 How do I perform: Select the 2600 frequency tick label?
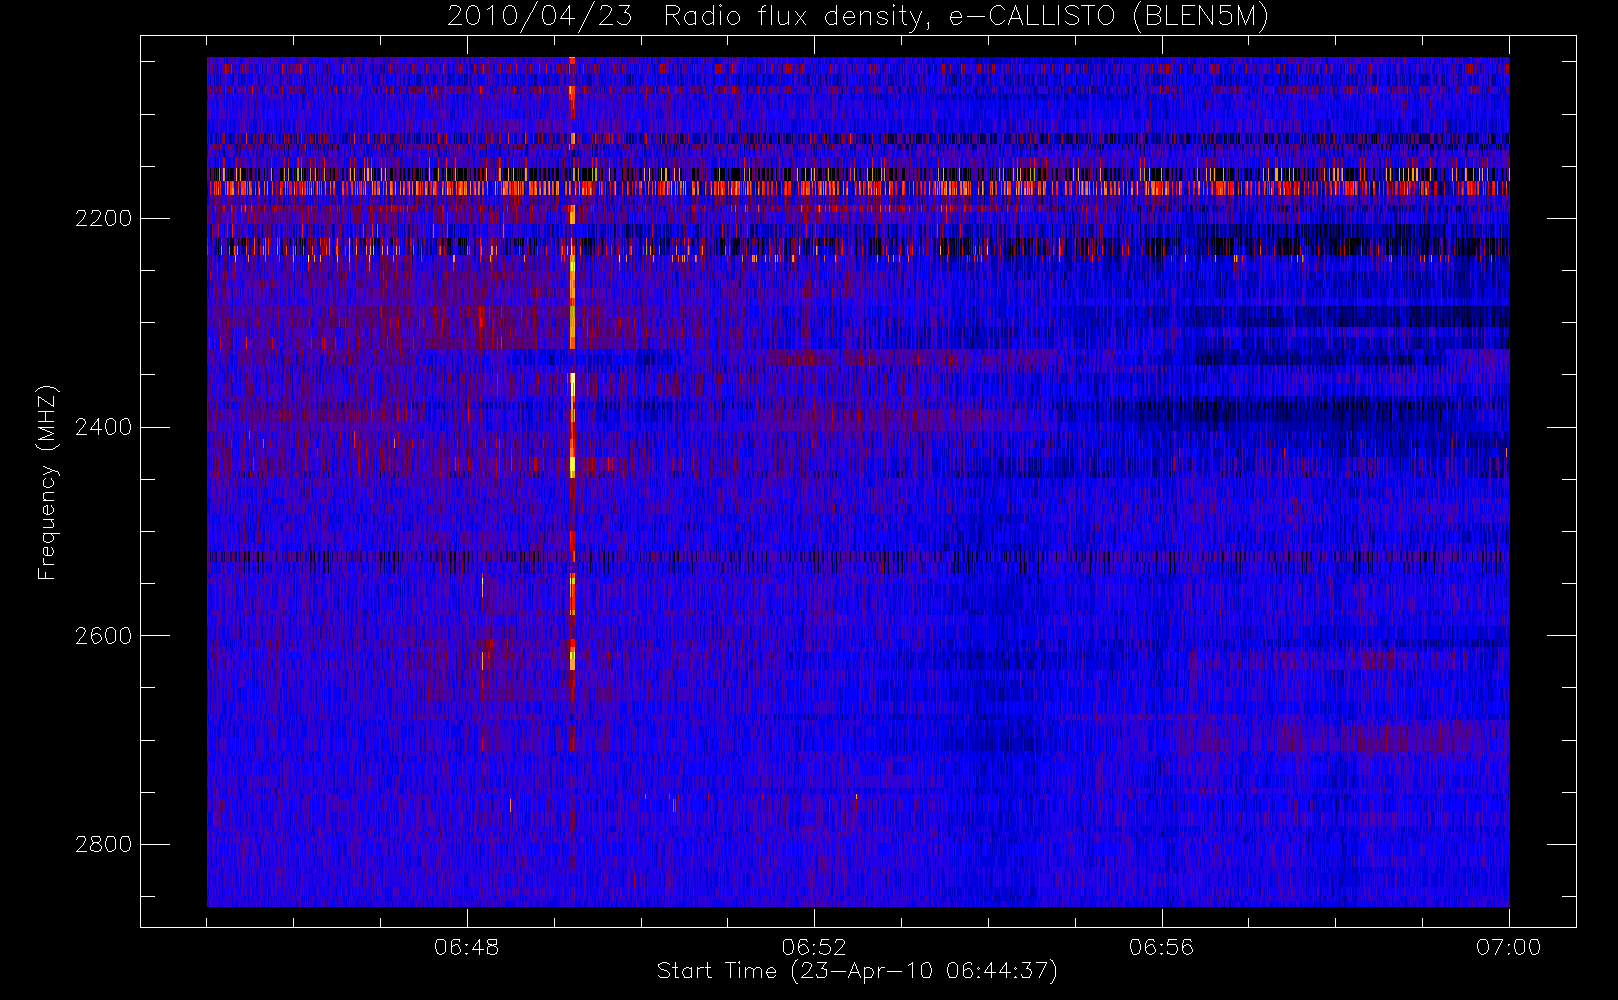[103, 636]
